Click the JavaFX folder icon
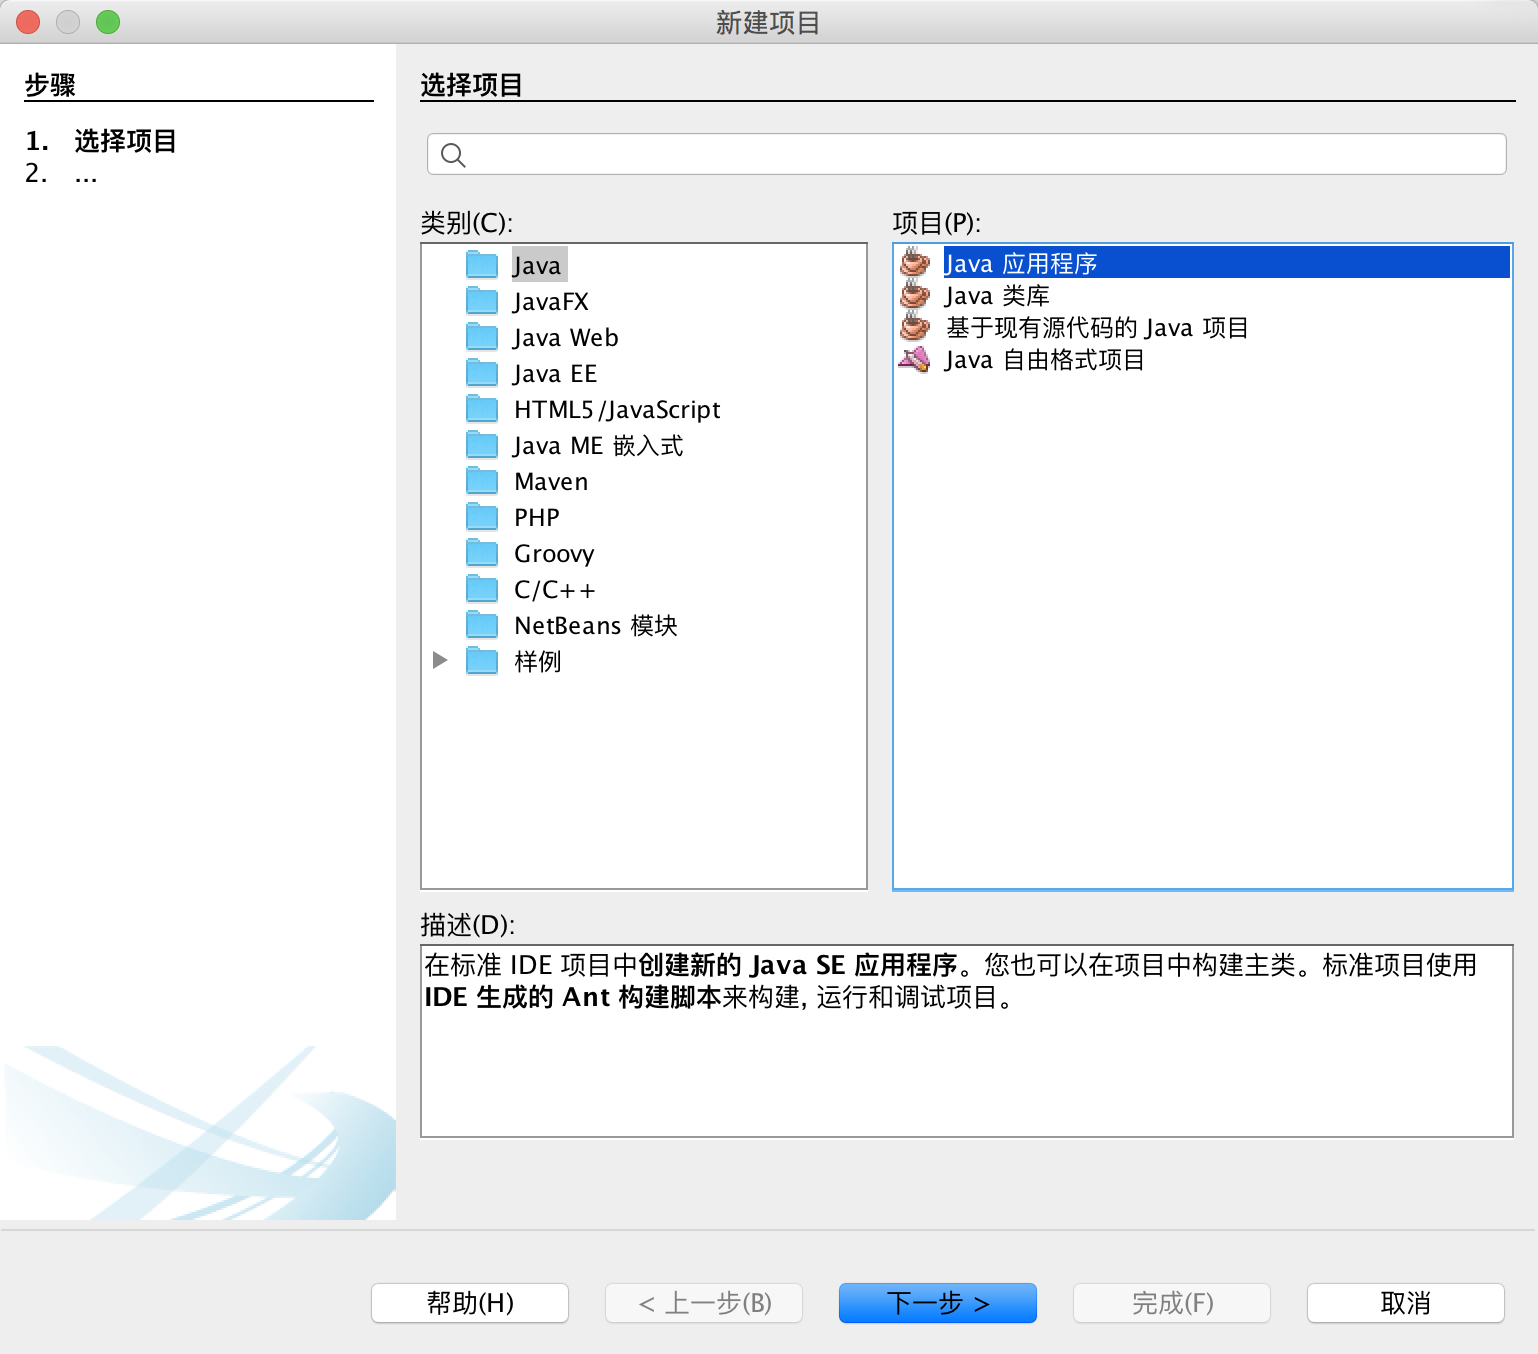 [x=482, y=301]
